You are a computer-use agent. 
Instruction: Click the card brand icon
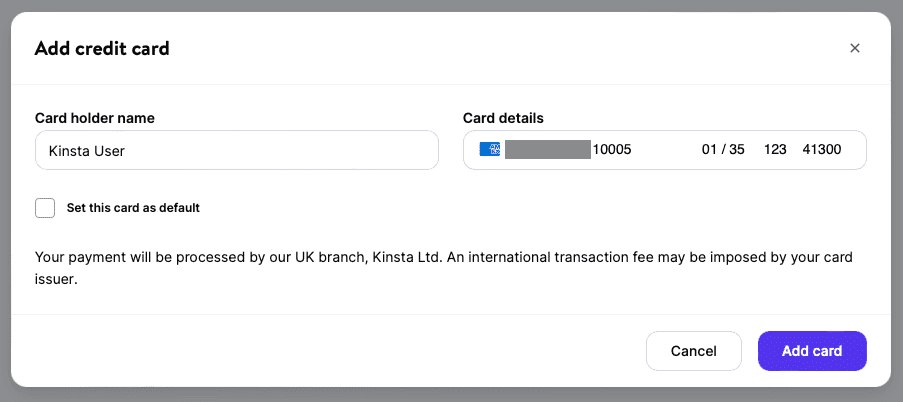point(490,150)
